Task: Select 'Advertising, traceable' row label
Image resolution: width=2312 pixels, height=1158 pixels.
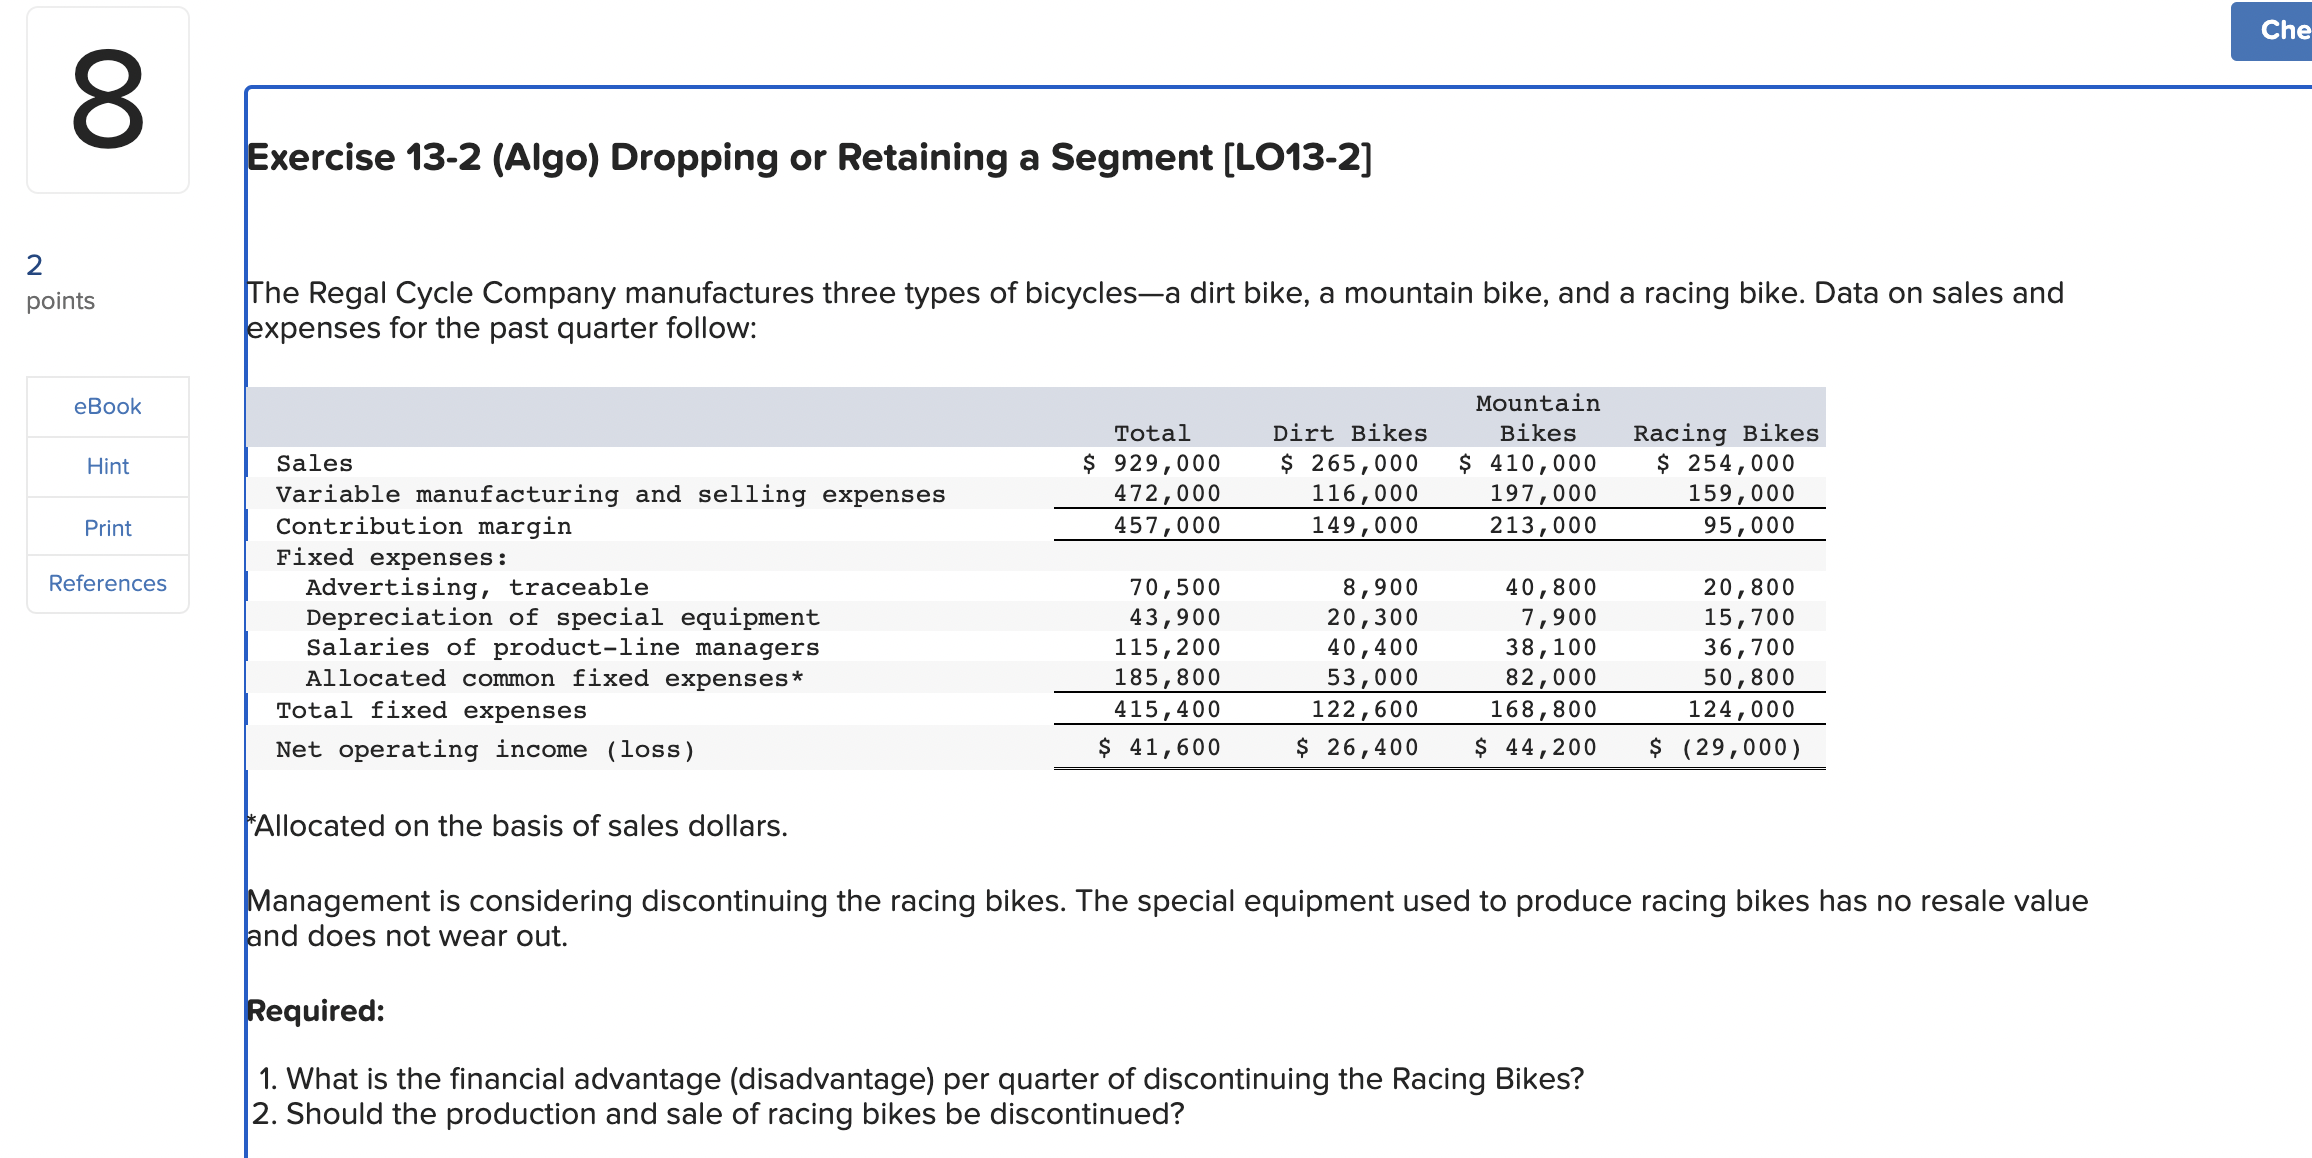Action: tap(477, 587)
